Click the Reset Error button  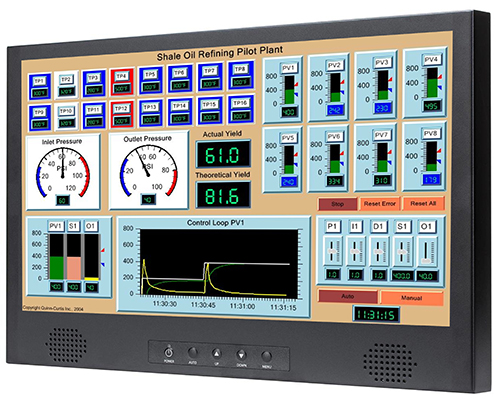point(380,204)
